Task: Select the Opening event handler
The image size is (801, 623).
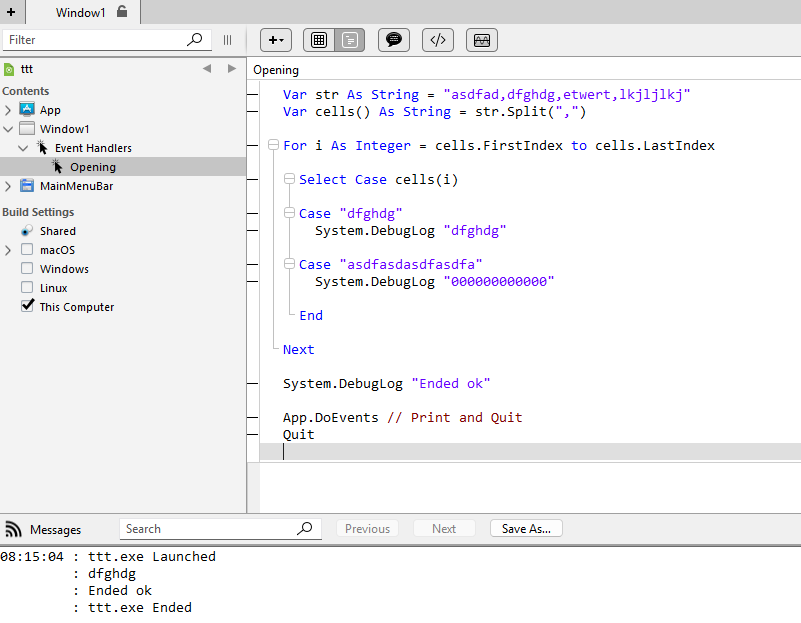Action: coord(92,167)
